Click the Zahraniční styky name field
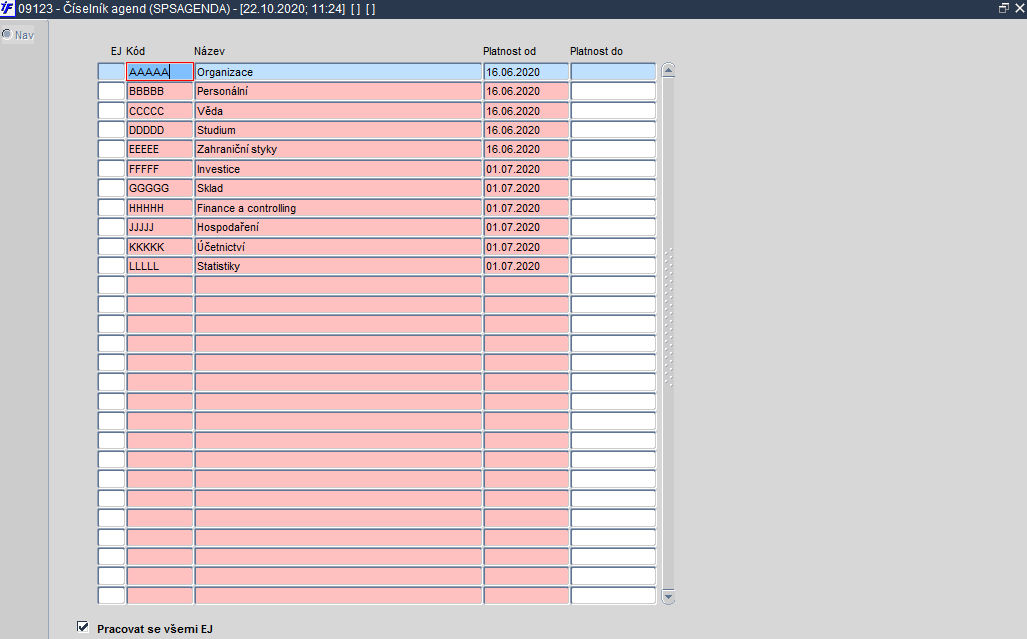This screenshot has height=639, width=1027. point(338,149)
